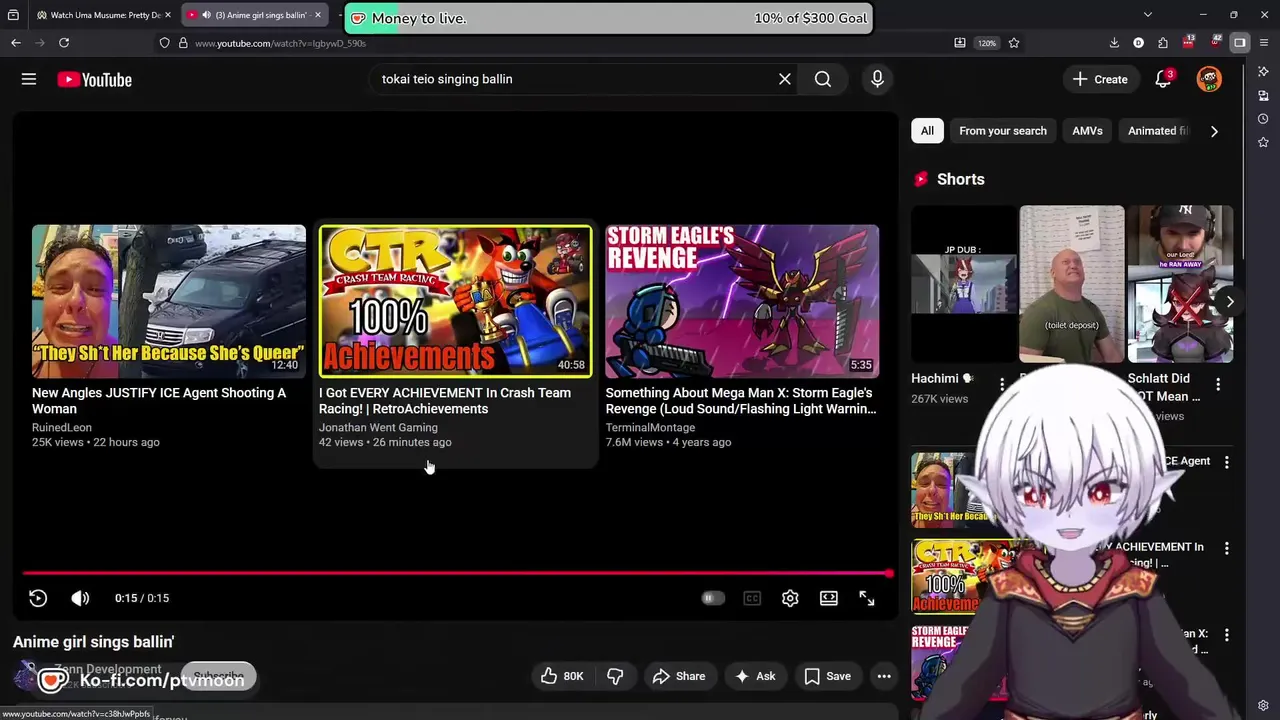Click the red video progress bar

click(x=456, y=573)
